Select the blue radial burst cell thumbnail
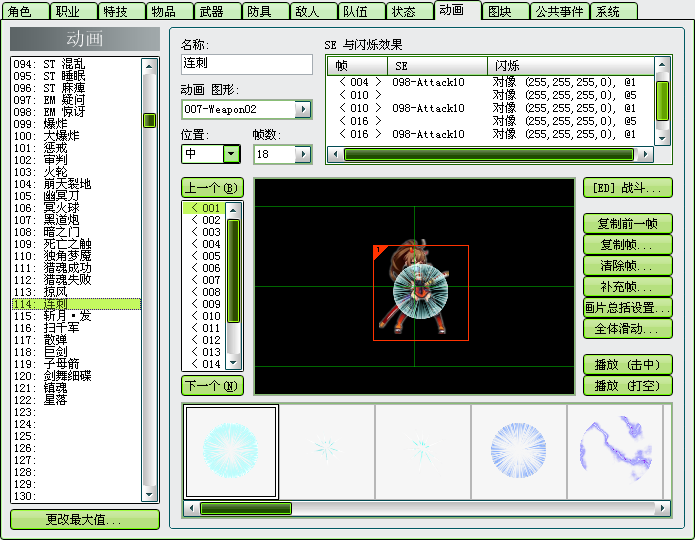Screen dimensions: 695x540 [x=519, y=451]
